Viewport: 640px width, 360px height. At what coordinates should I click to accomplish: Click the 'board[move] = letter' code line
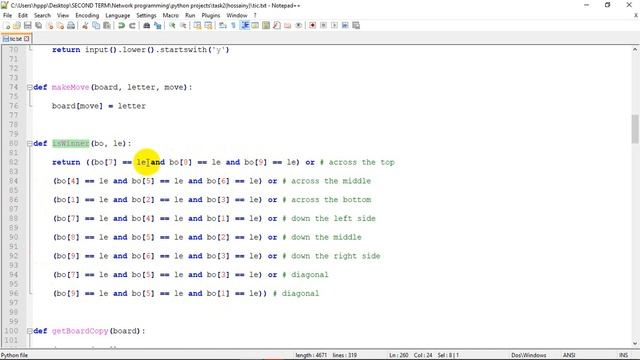pos(98,106)
